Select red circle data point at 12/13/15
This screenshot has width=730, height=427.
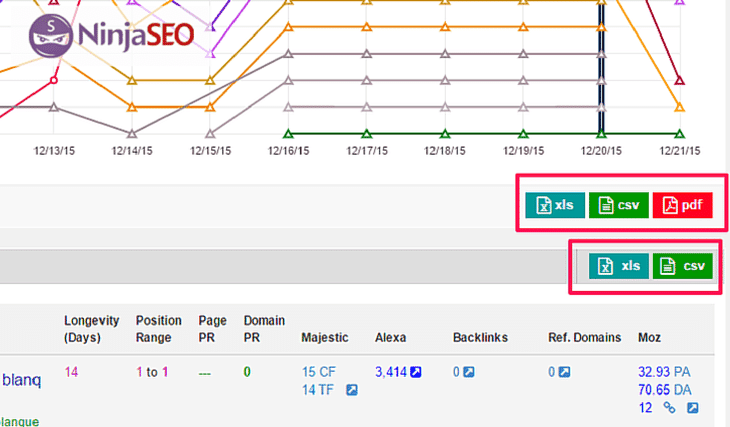54,81
